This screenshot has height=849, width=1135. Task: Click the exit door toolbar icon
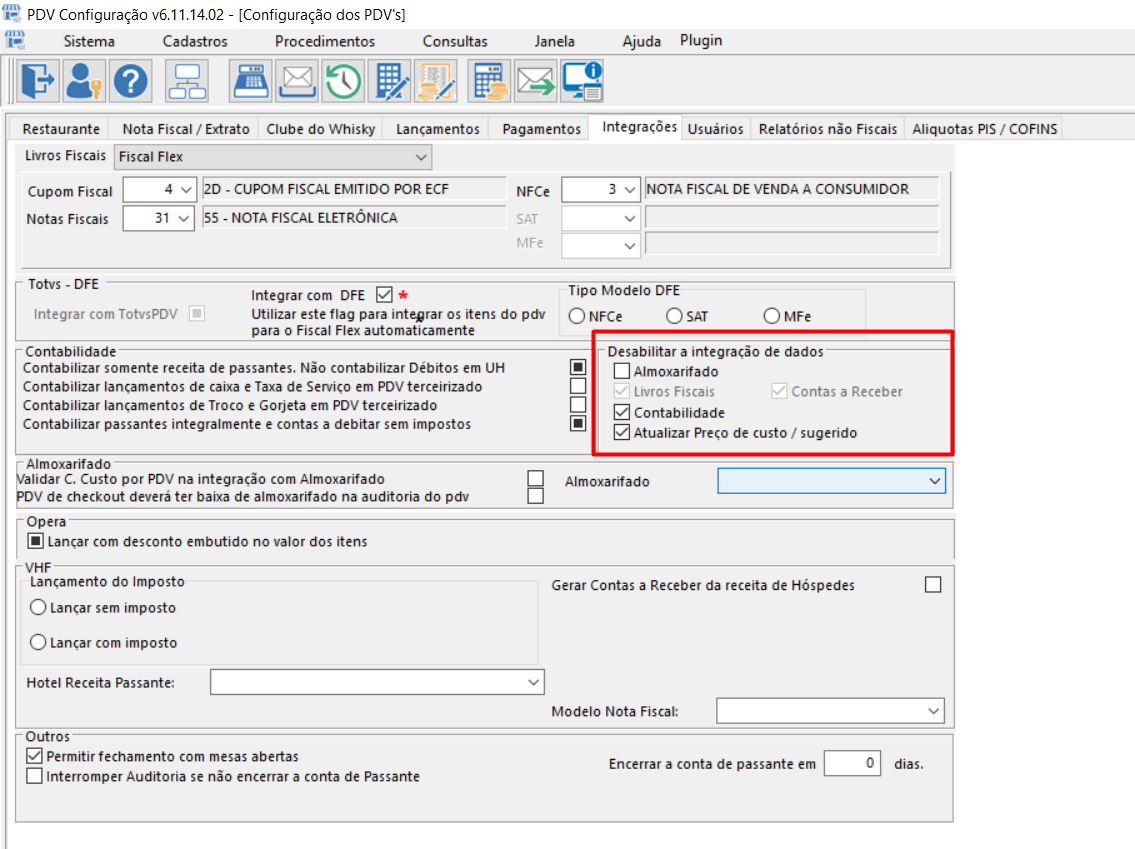37,80
